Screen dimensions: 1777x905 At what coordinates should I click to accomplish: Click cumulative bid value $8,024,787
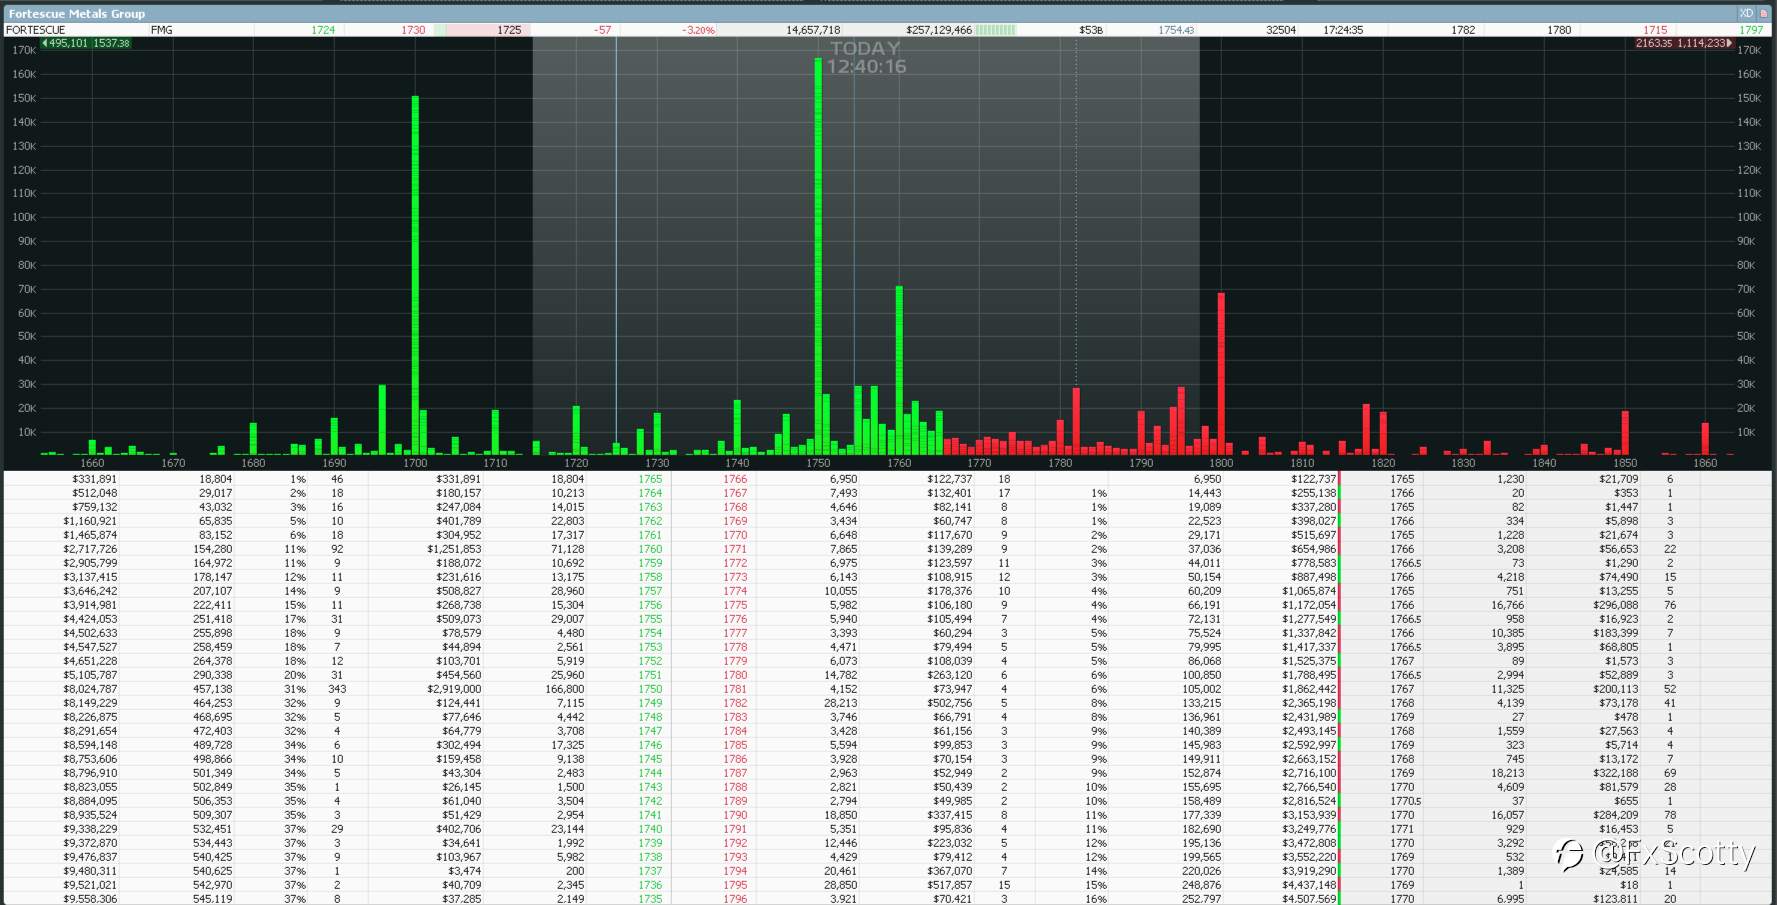[x=90, y=689]
